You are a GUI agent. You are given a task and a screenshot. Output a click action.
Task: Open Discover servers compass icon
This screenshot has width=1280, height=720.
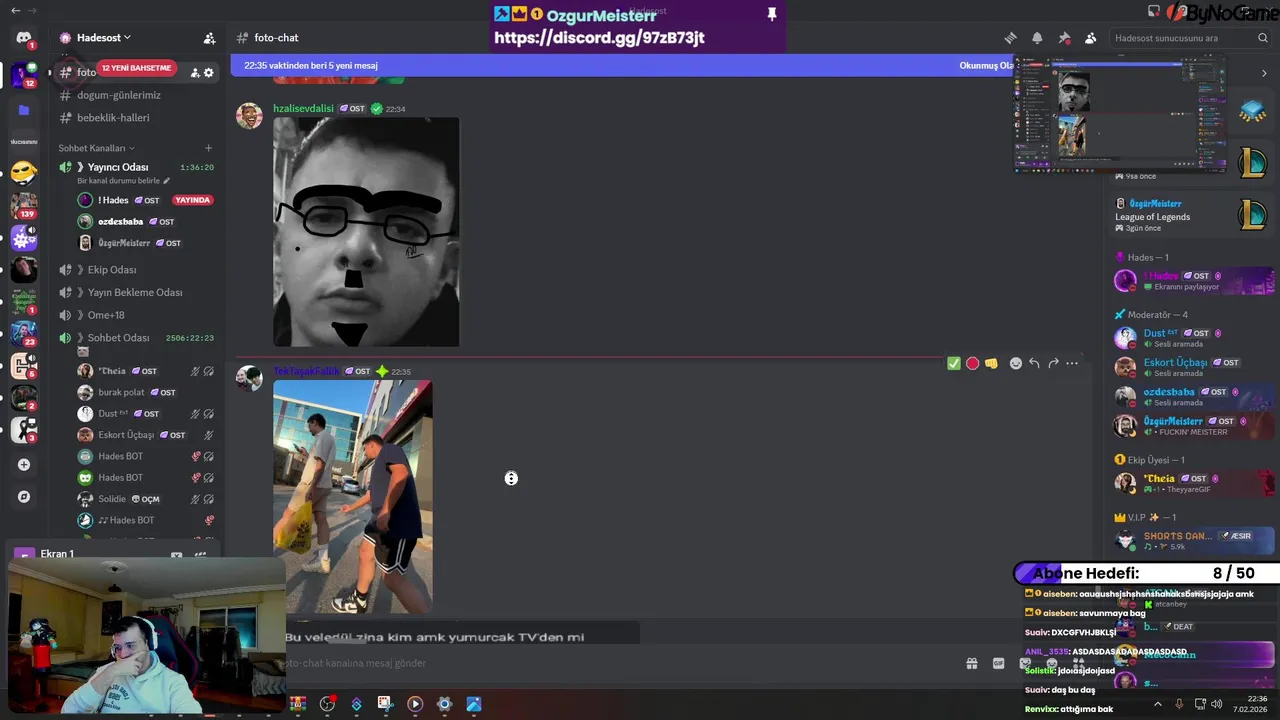tap(24, 496)
